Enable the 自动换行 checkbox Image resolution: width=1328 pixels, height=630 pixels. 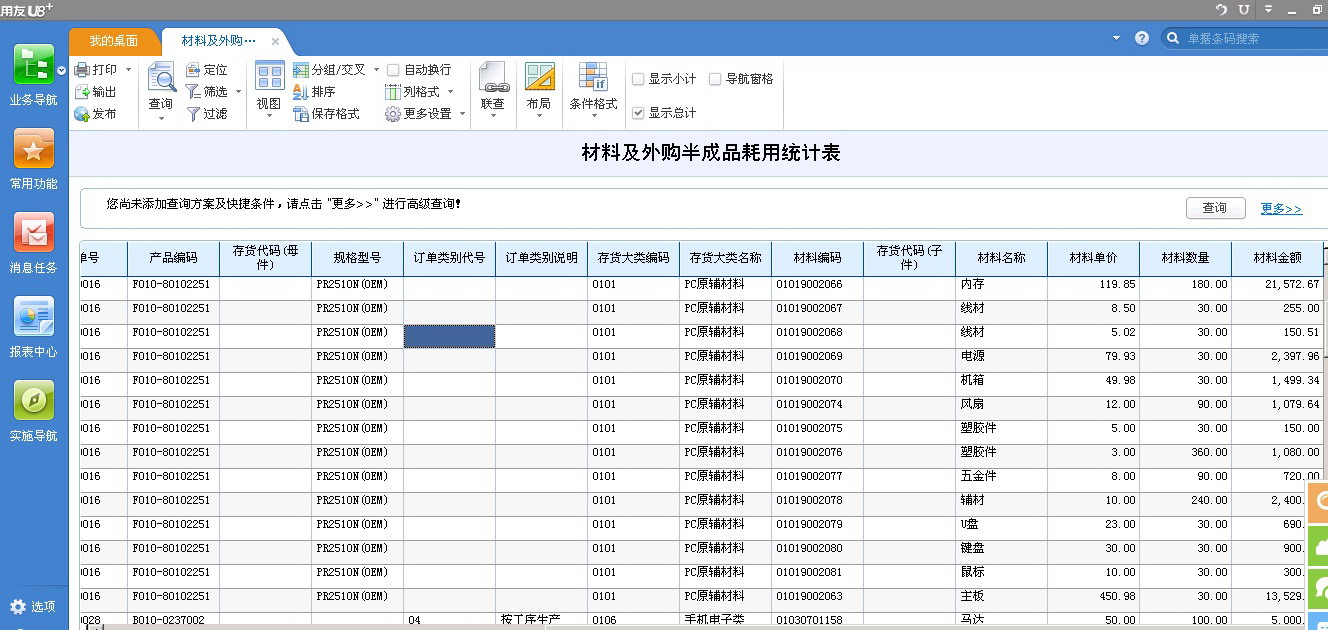pyautogui.click(x=393, y=70)
